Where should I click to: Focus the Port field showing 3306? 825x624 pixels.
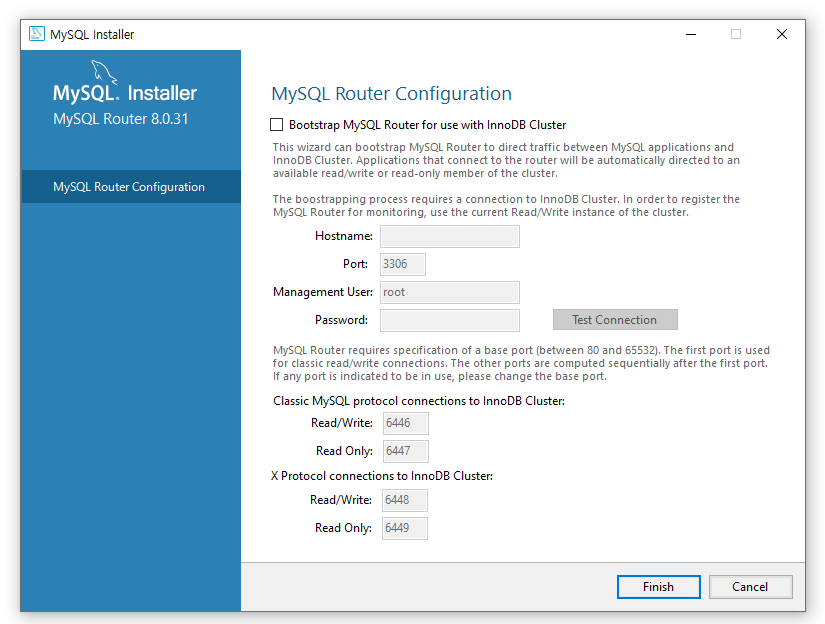pos(403,264)
